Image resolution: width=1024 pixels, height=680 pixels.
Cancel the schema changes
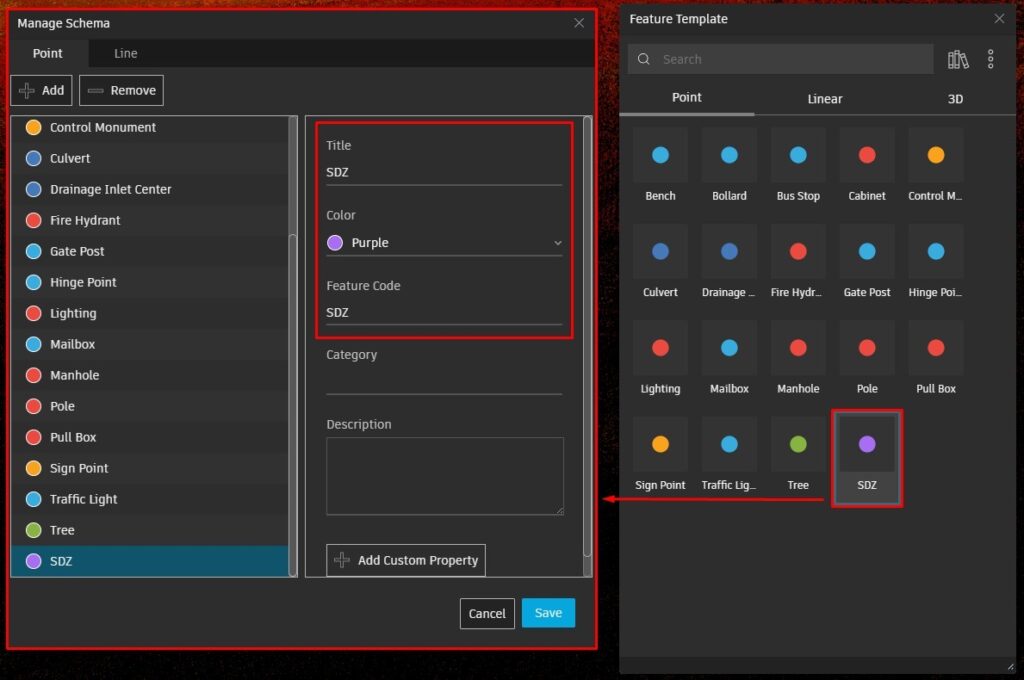coord(487,613)
